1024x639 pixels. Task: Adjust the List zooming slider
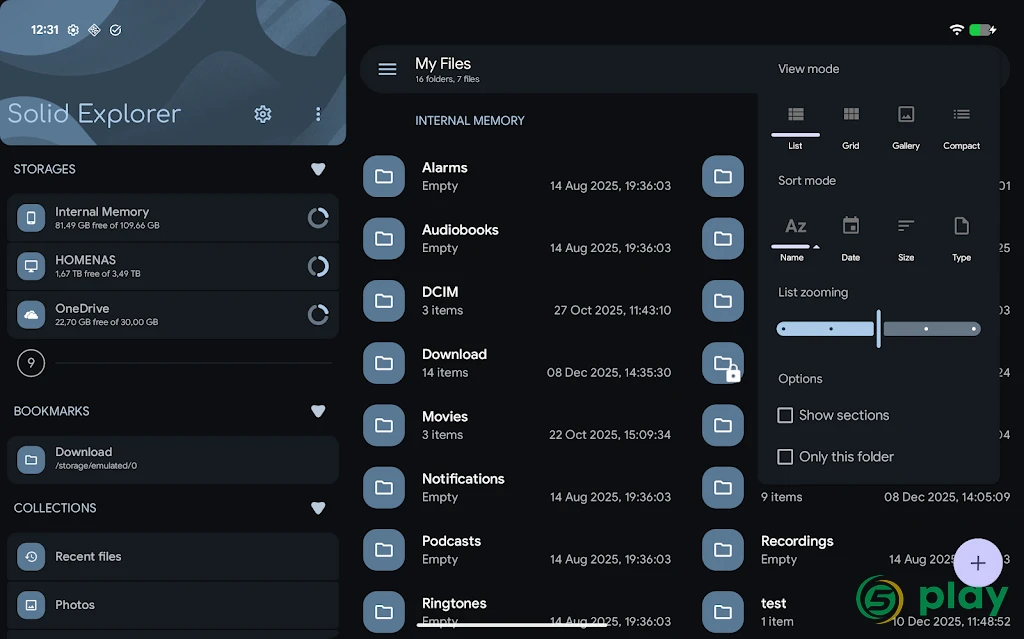(x=878, y=329)
